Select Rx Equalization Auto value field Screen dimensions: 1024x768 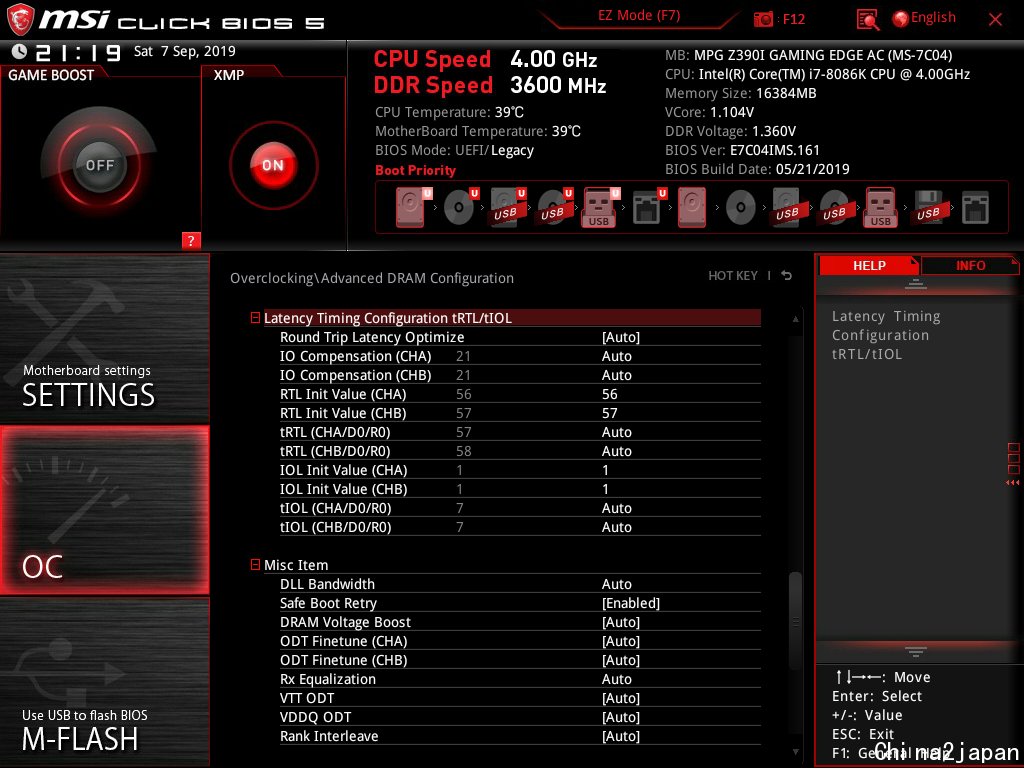616,679
